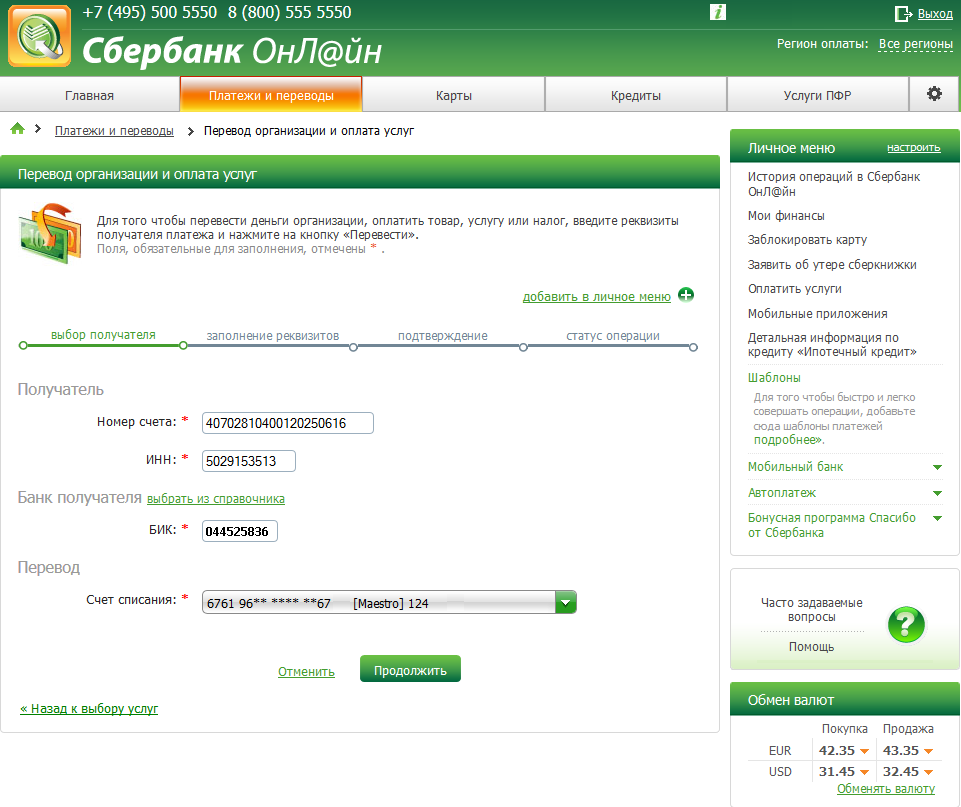961x807 pixels.
Task: Select Оплатить услуги in personal menu
Action: tap(794, 289)
